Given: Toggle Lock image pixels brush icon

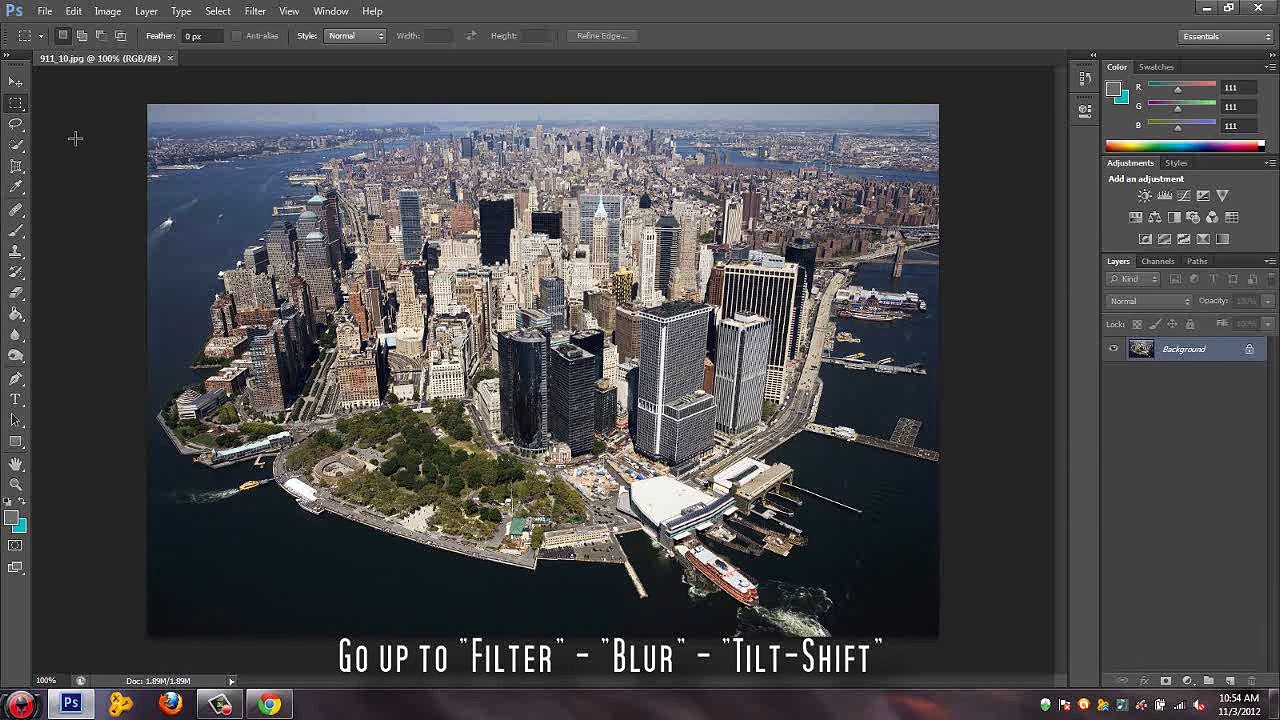Looking at the screenshot, I should pyautogui.click(x=1155, y=324).
